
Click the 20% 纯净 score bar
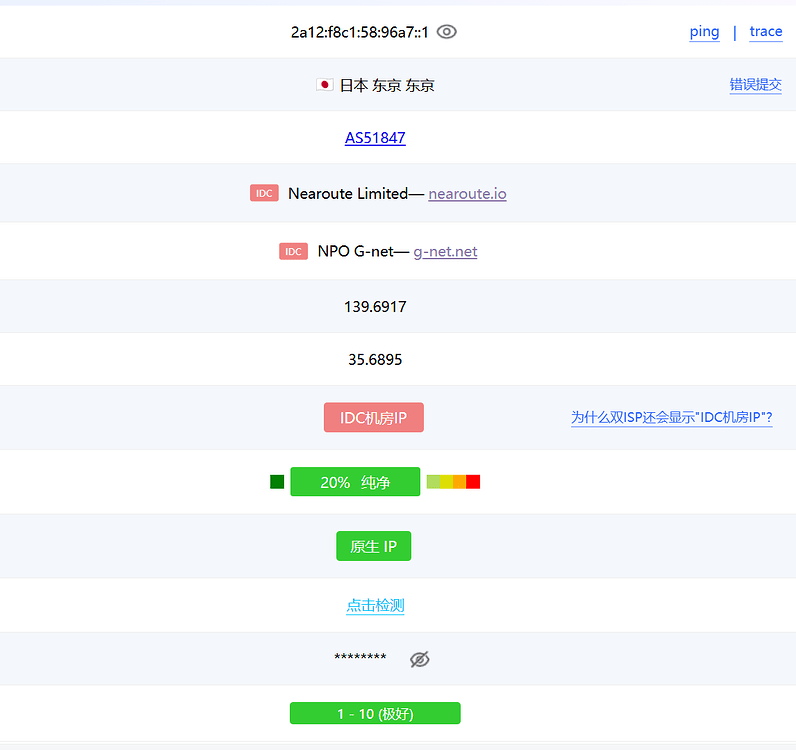355,481
